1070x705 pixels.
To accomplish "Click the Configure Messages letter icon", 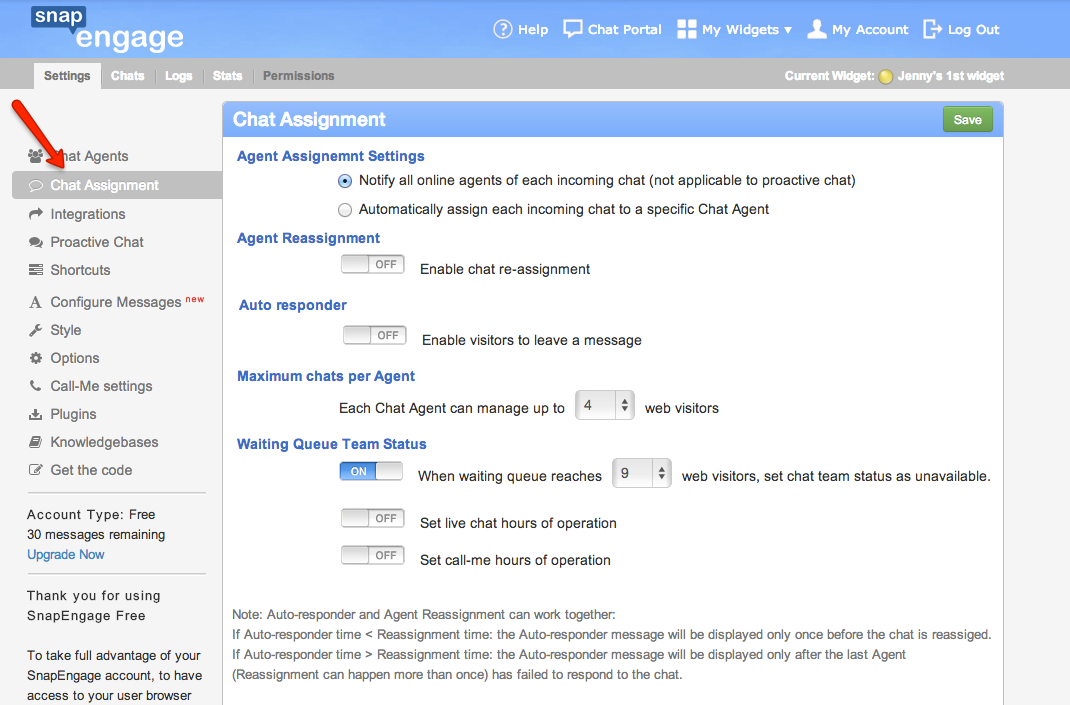I will [x=35, y=302].
